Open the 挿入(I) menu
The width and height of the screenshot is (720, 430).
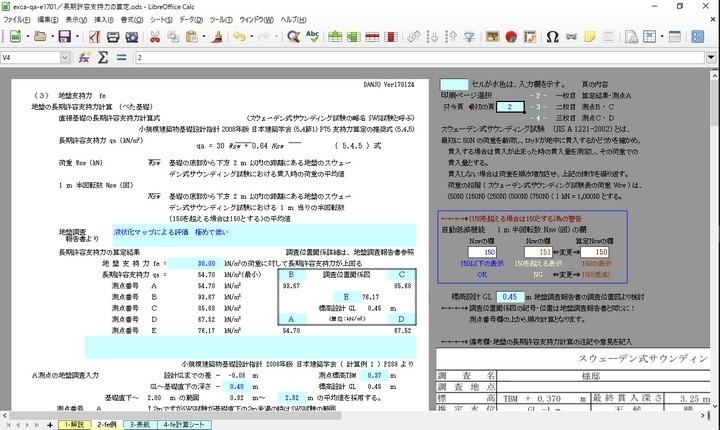coord(104,20)
